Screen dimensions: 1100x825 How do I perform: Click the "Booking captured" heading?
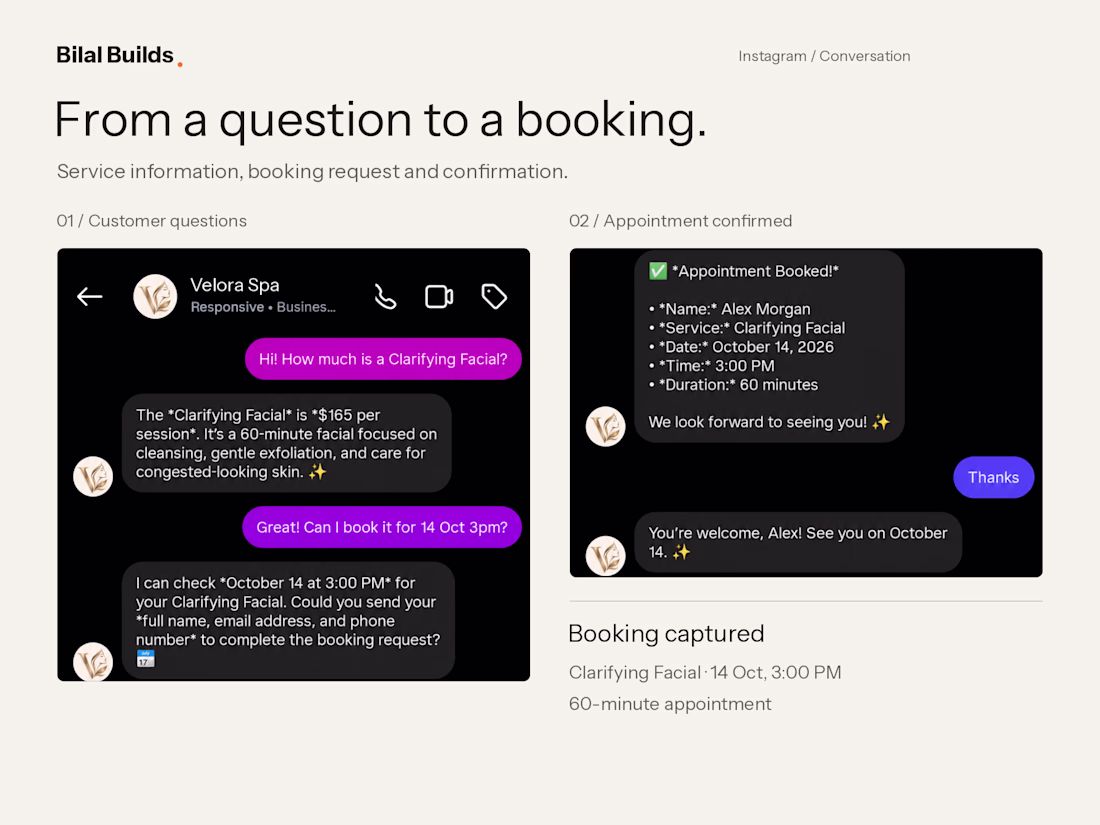coord(666,633)
